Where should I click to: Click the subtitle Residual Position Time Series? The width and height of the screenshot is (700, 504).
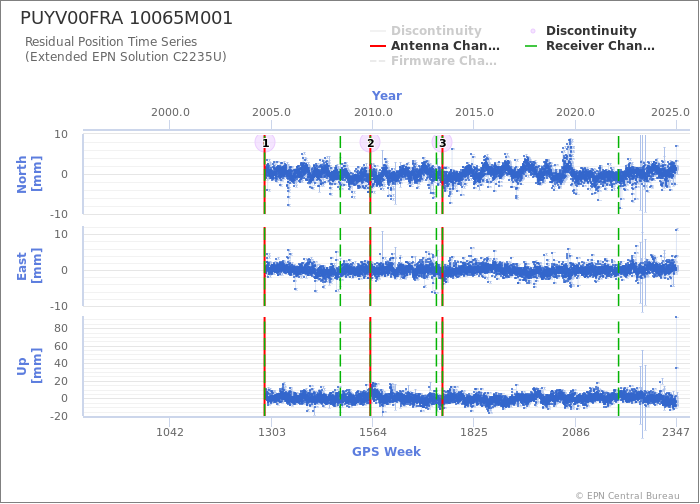(x=111, y=42)
